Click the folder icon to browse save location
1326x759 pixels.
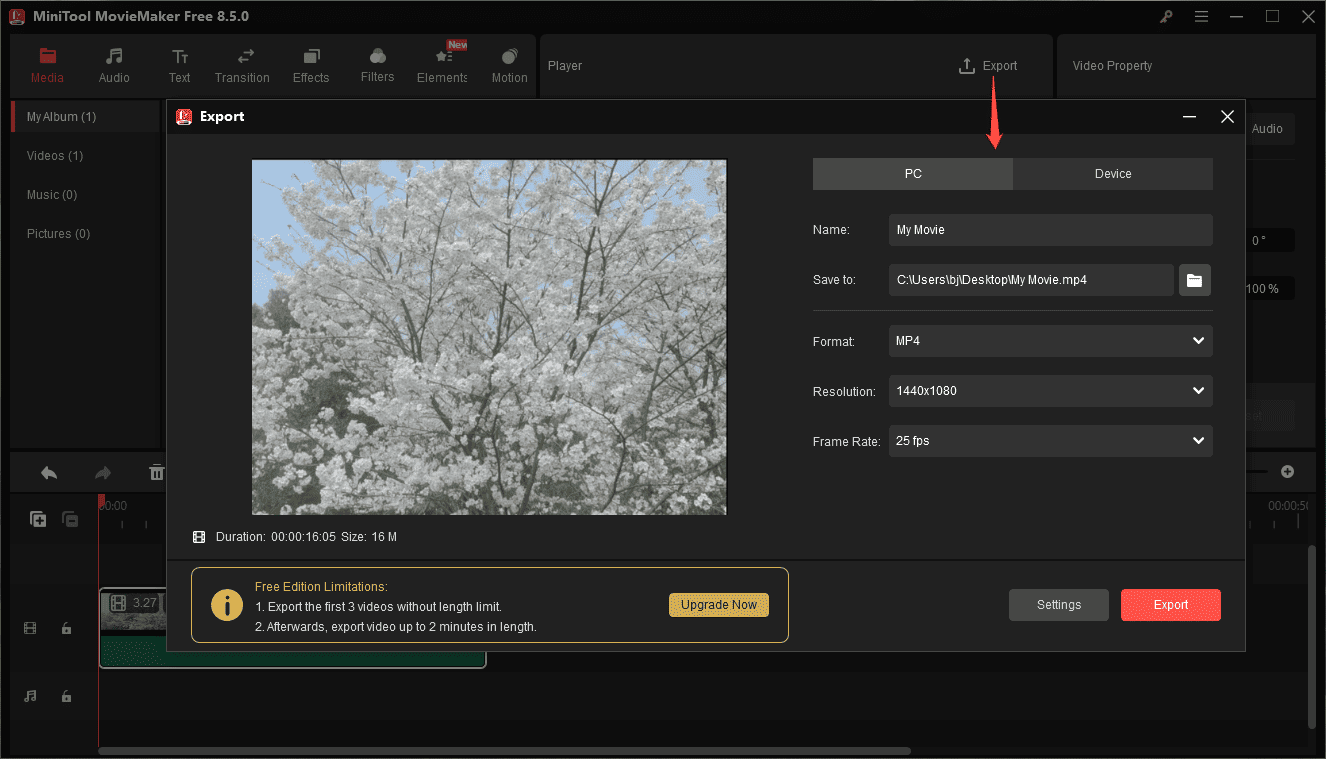1194,280
